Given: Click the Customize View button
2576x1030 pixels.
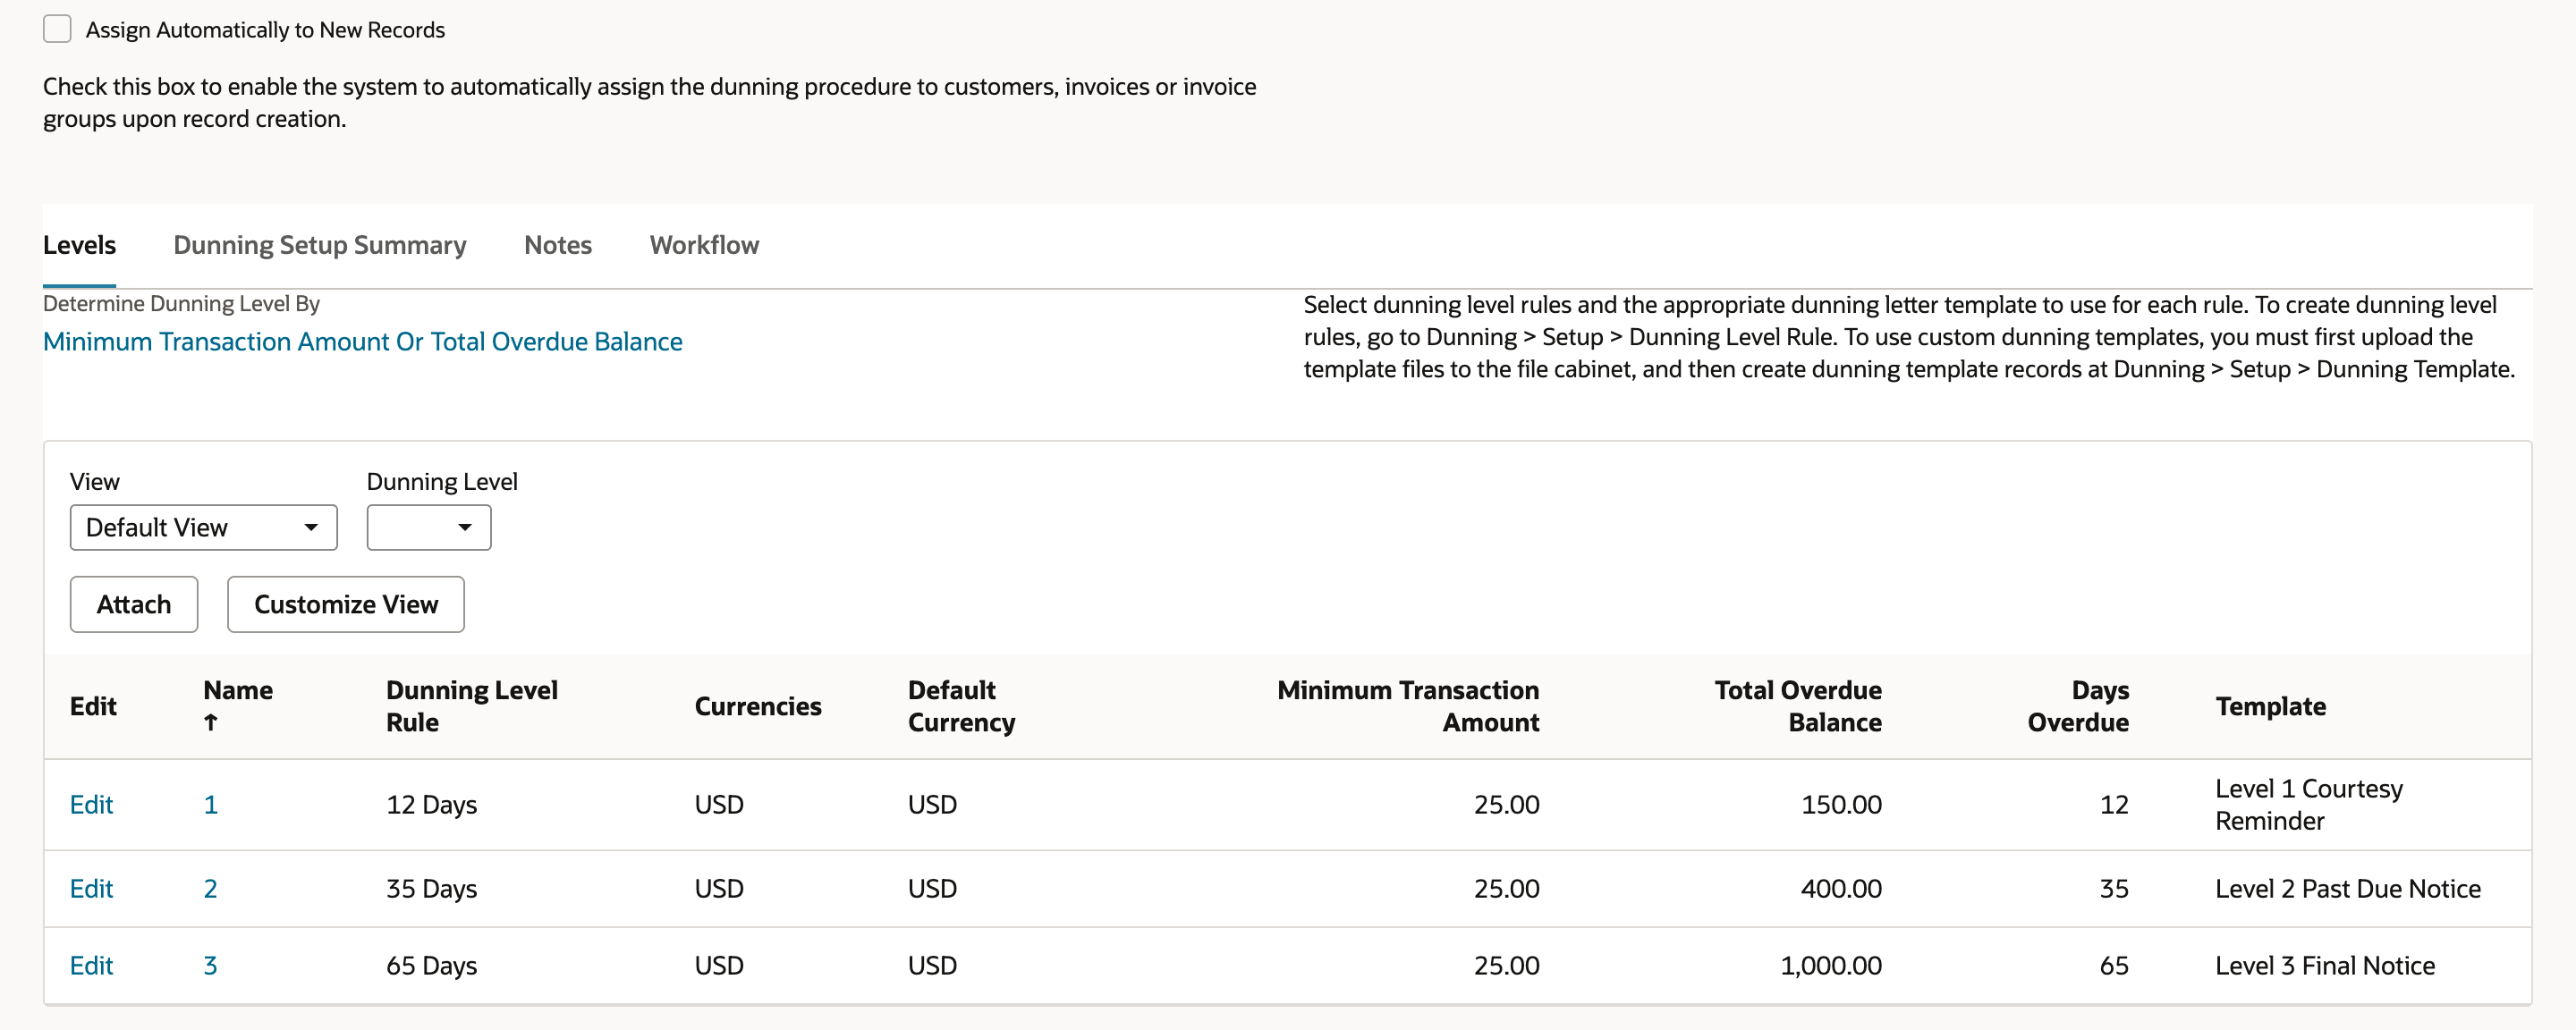Looking at the screenshot, I should pyautogui.click(x=346, y=604).
